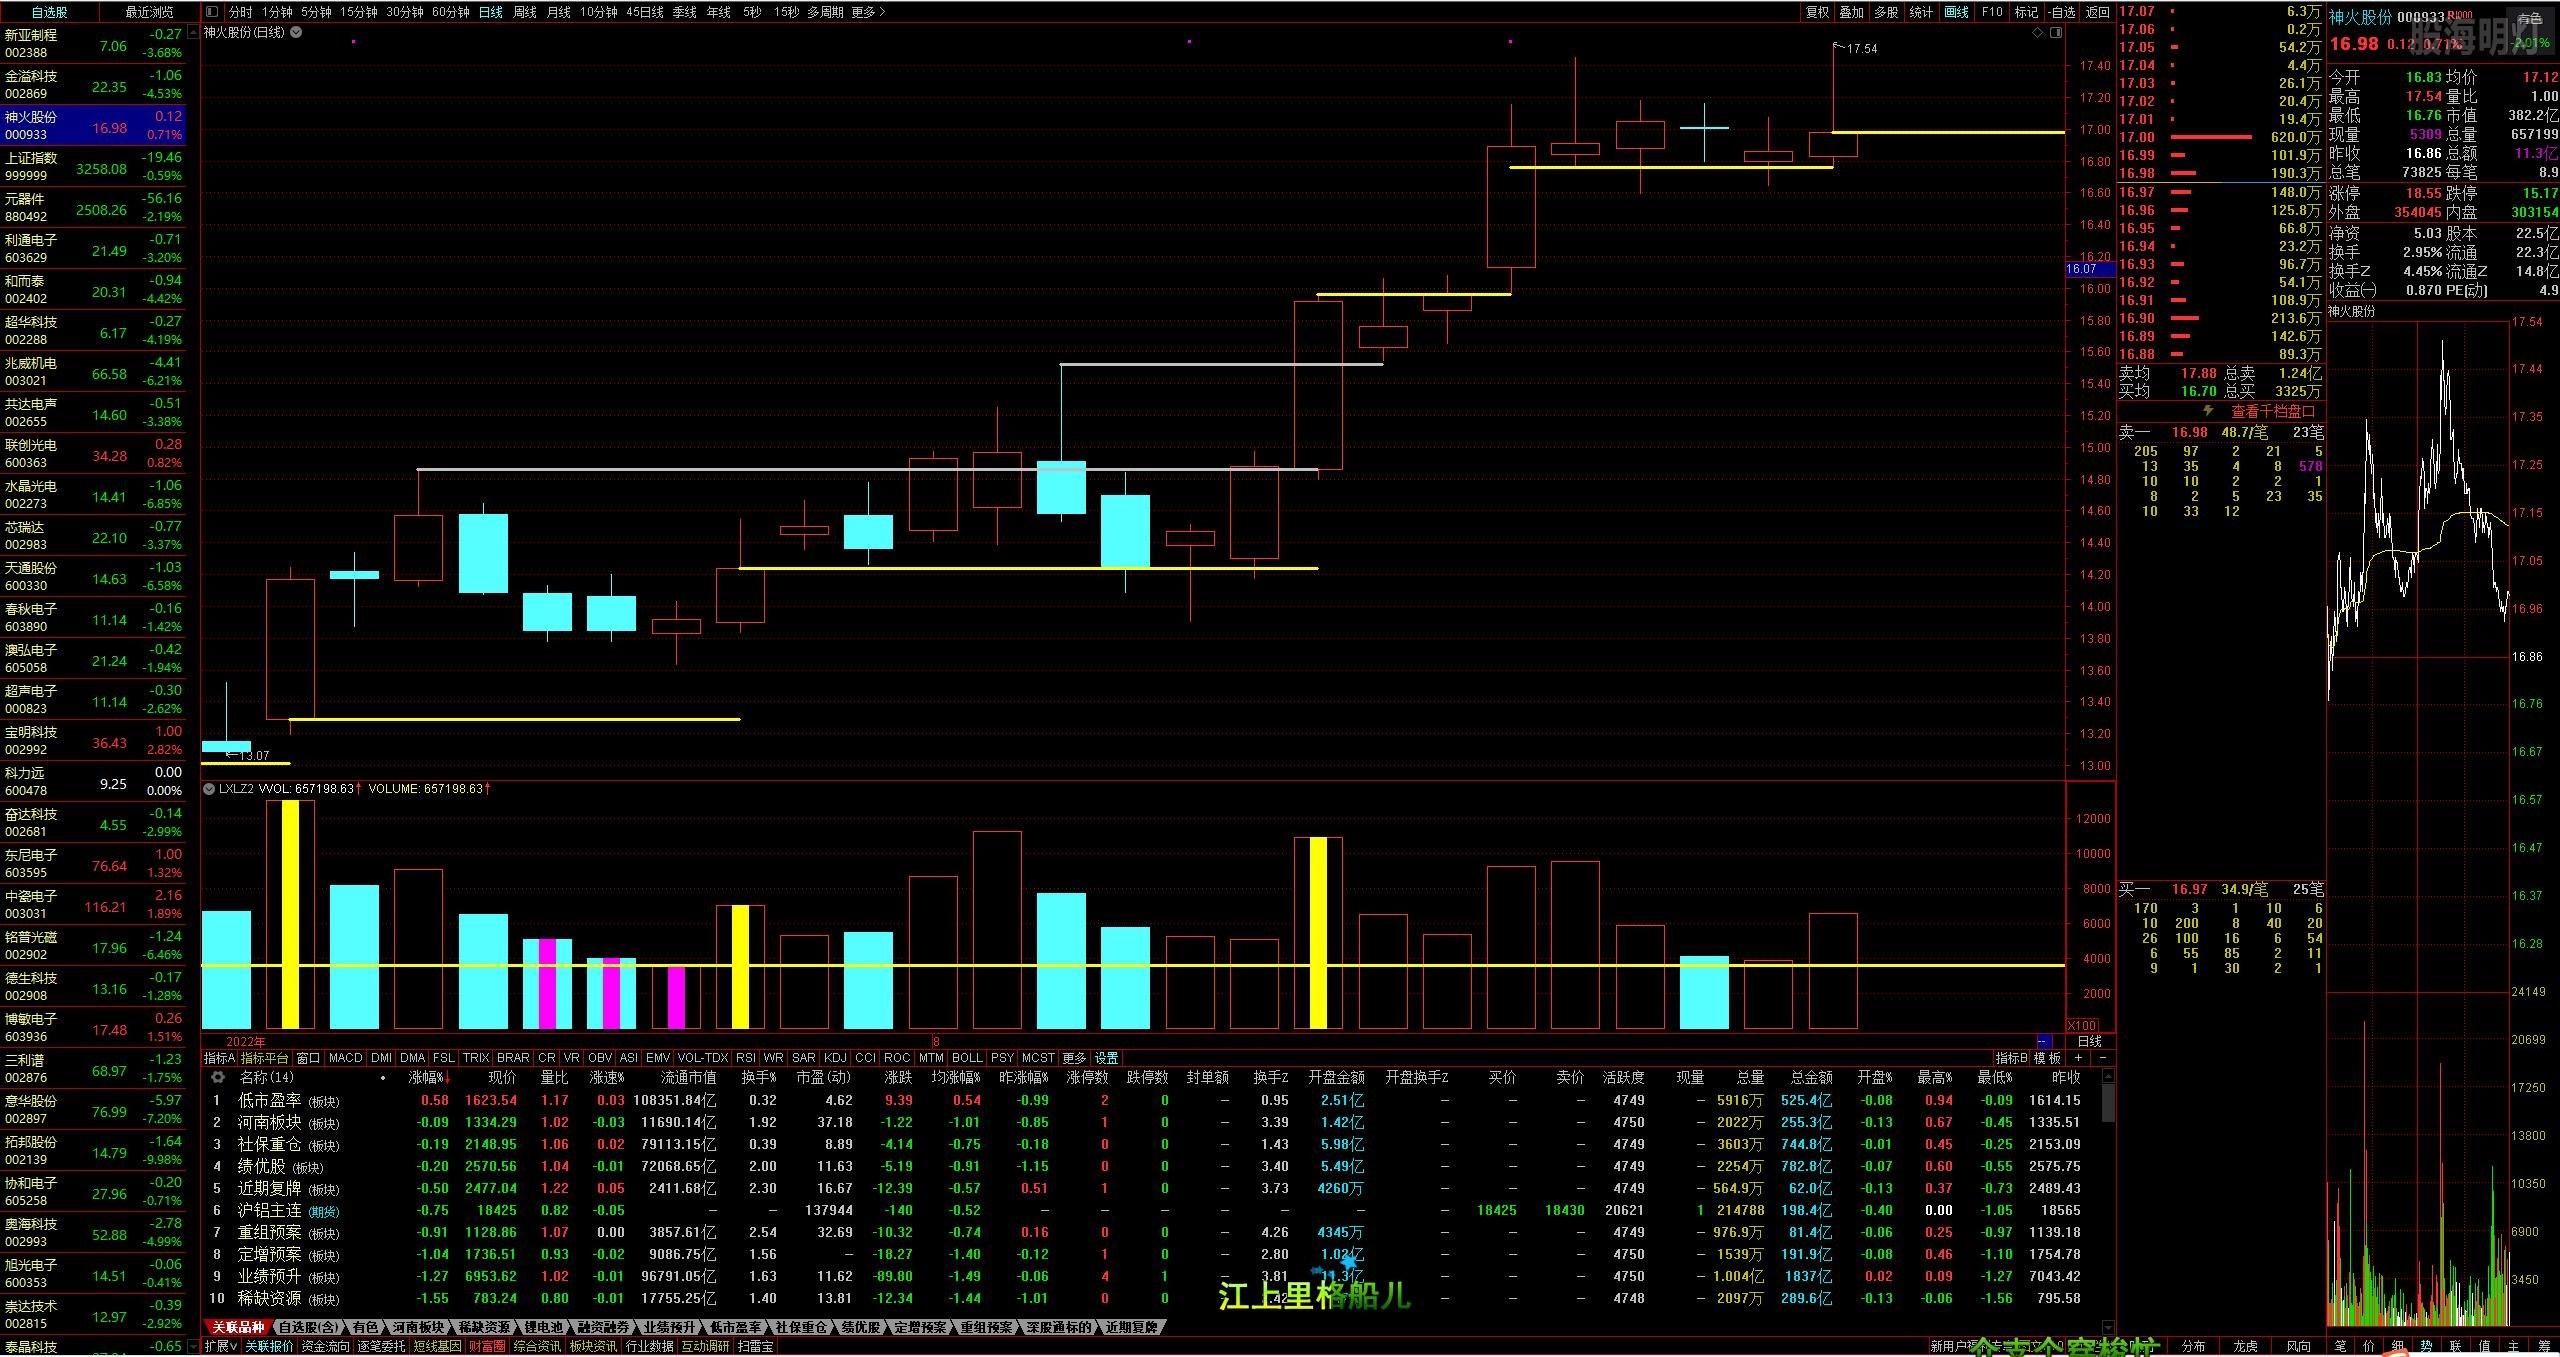Open the 资金流向 bottom tab
Viewport: 2560px width, 1357px height.
click(x=326, y=1347)
